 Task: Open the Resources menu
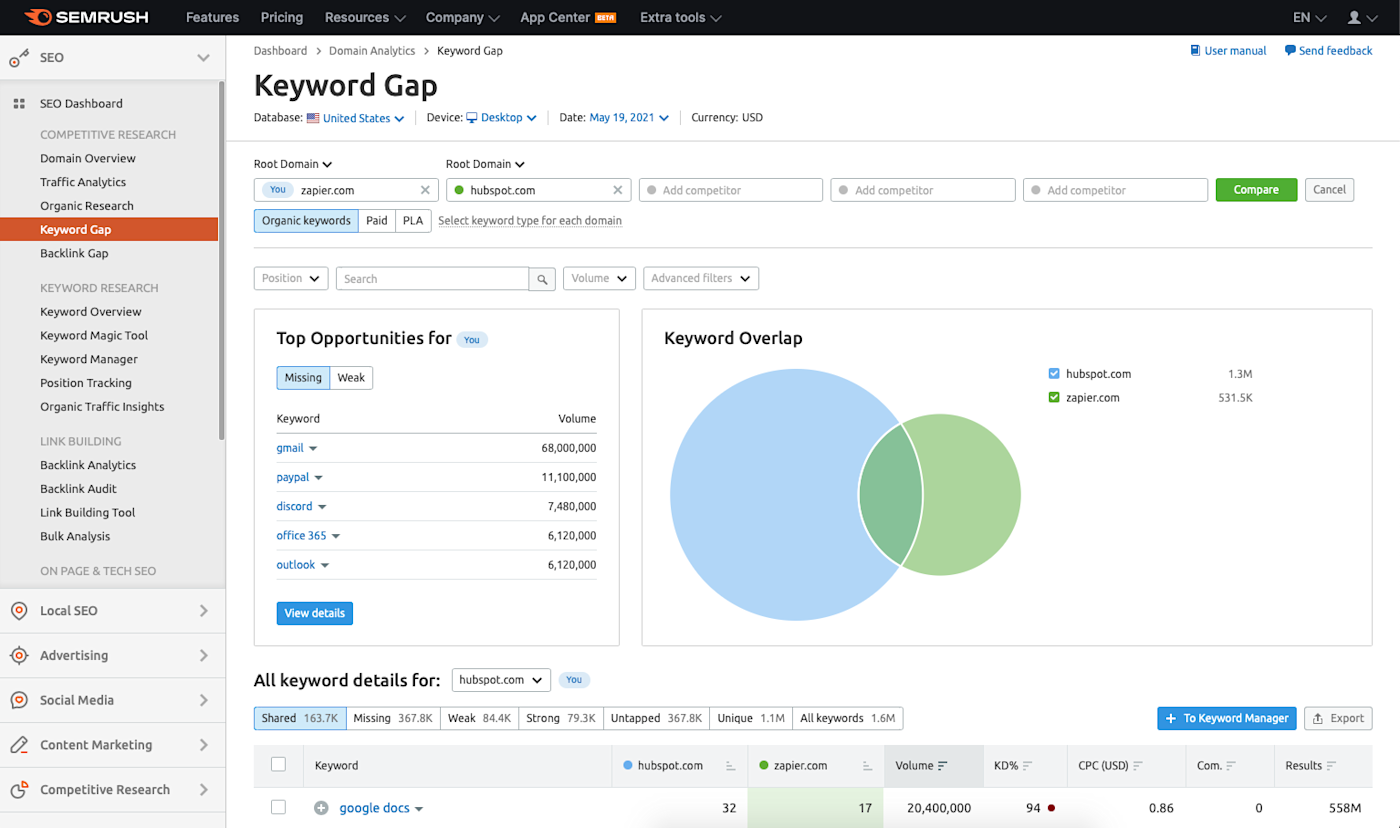(365, 17)
